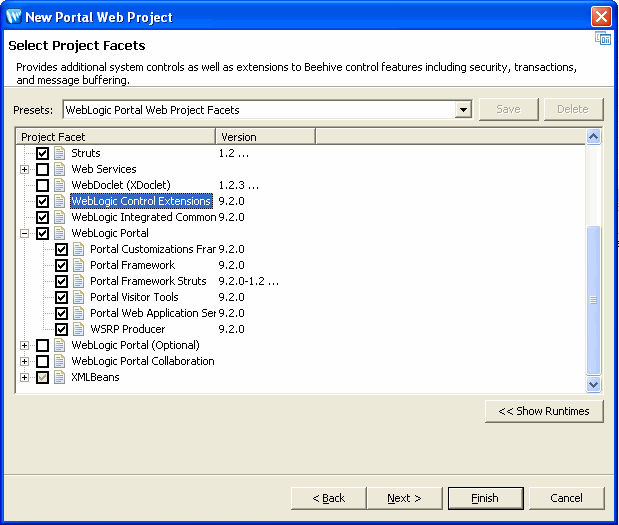
Task: Expand the XMLBeans tree node
Action: tap(24, 377)
